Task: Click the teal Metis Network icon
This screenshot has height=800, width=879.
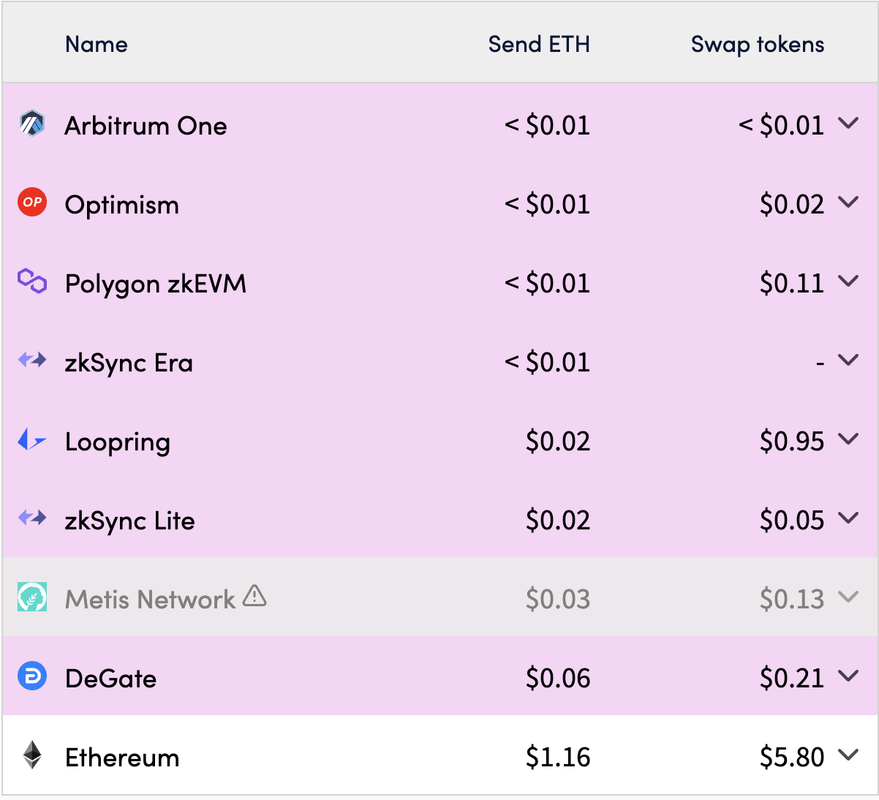Action: [32, 597]
